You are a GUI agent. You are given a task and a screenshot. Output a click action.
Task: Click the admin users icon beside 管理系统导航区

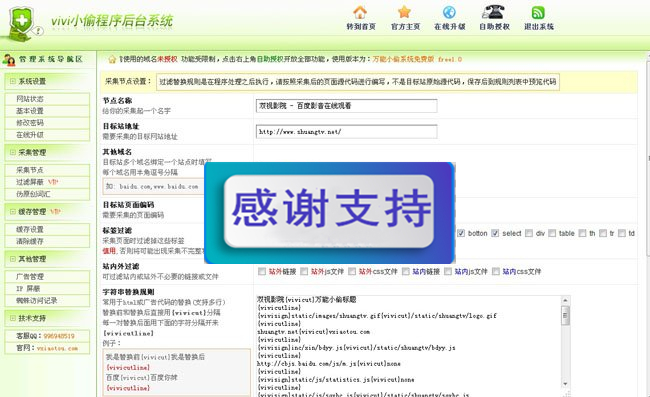8,60
